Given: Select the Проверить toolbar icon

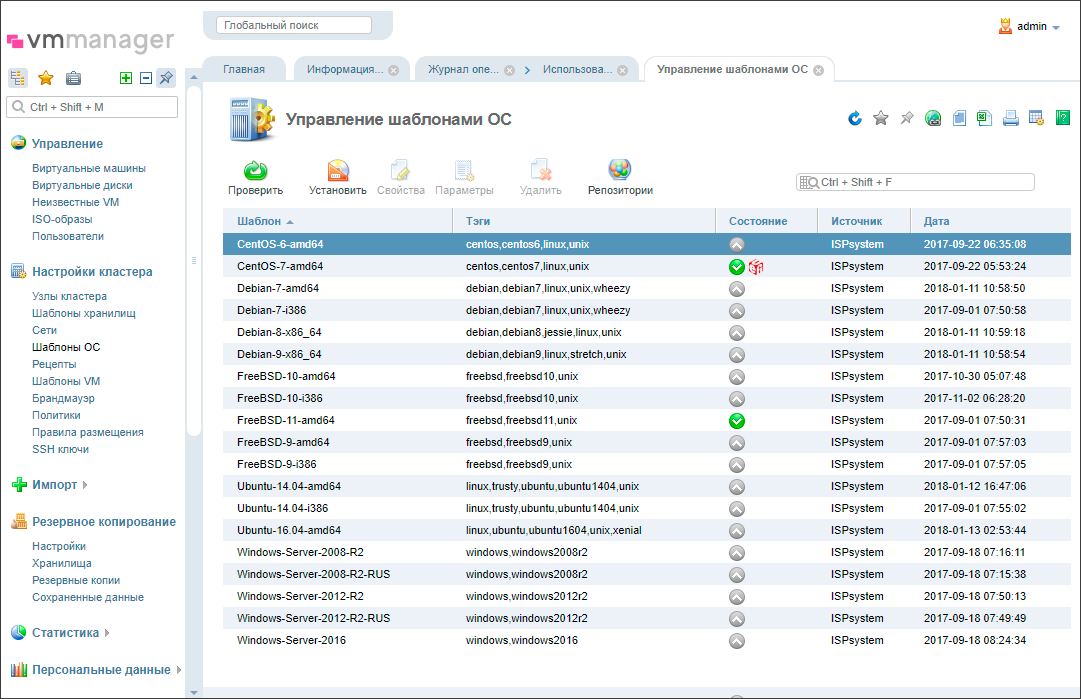Looking at the screenshot, I should tap(253, 172).
